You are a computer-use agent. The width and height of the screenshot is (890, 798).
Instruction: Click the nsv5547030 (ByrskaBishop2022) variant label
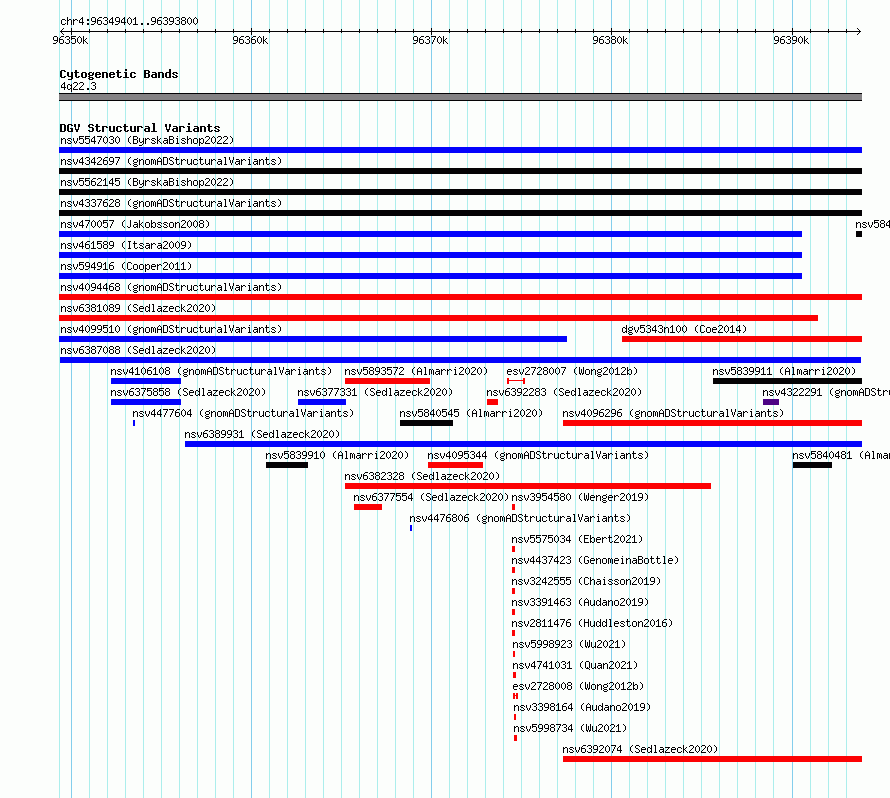tap(147, 140)
